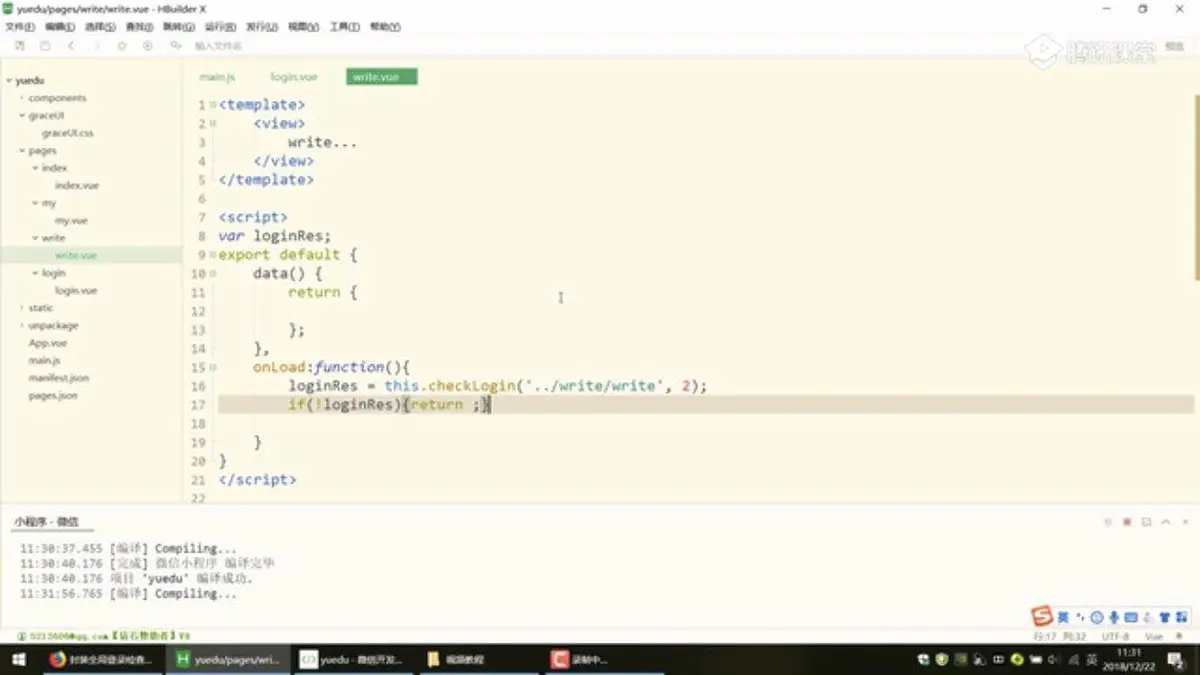Open my.vue in the project tree
Viewport: 1200px width, 675px height.
click(71, 220)
